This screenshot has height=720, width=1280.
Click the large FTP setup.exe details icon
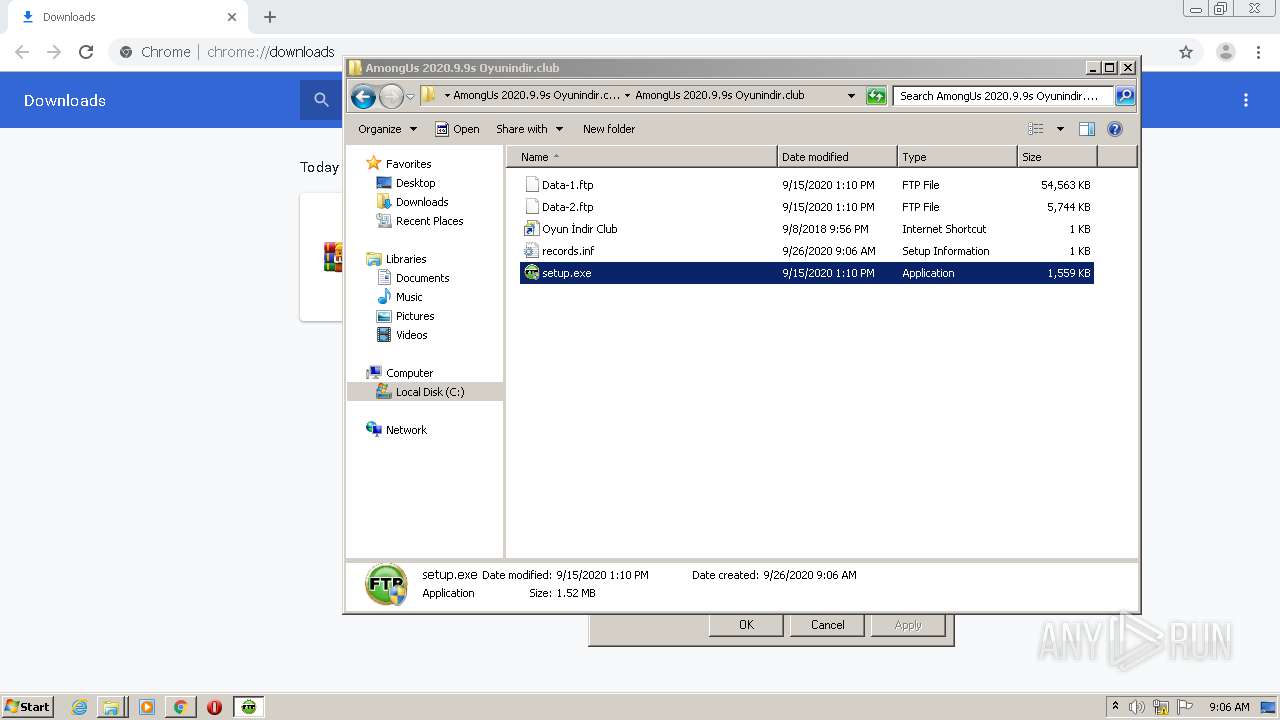click(386, 584)
